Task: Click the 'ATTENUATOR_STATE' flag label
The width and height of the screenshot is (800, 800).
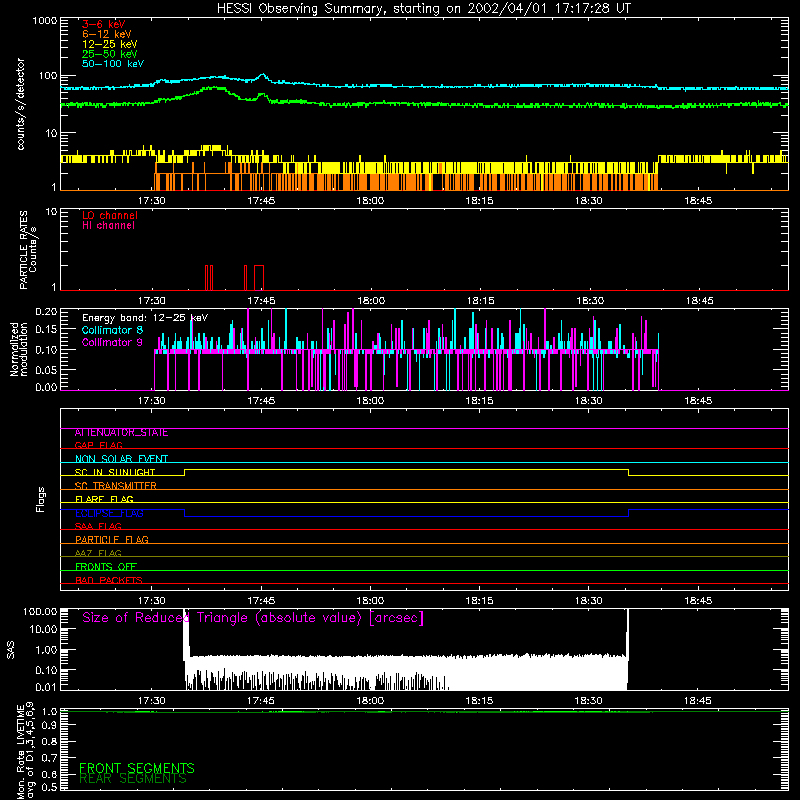Action: [121, 433]
